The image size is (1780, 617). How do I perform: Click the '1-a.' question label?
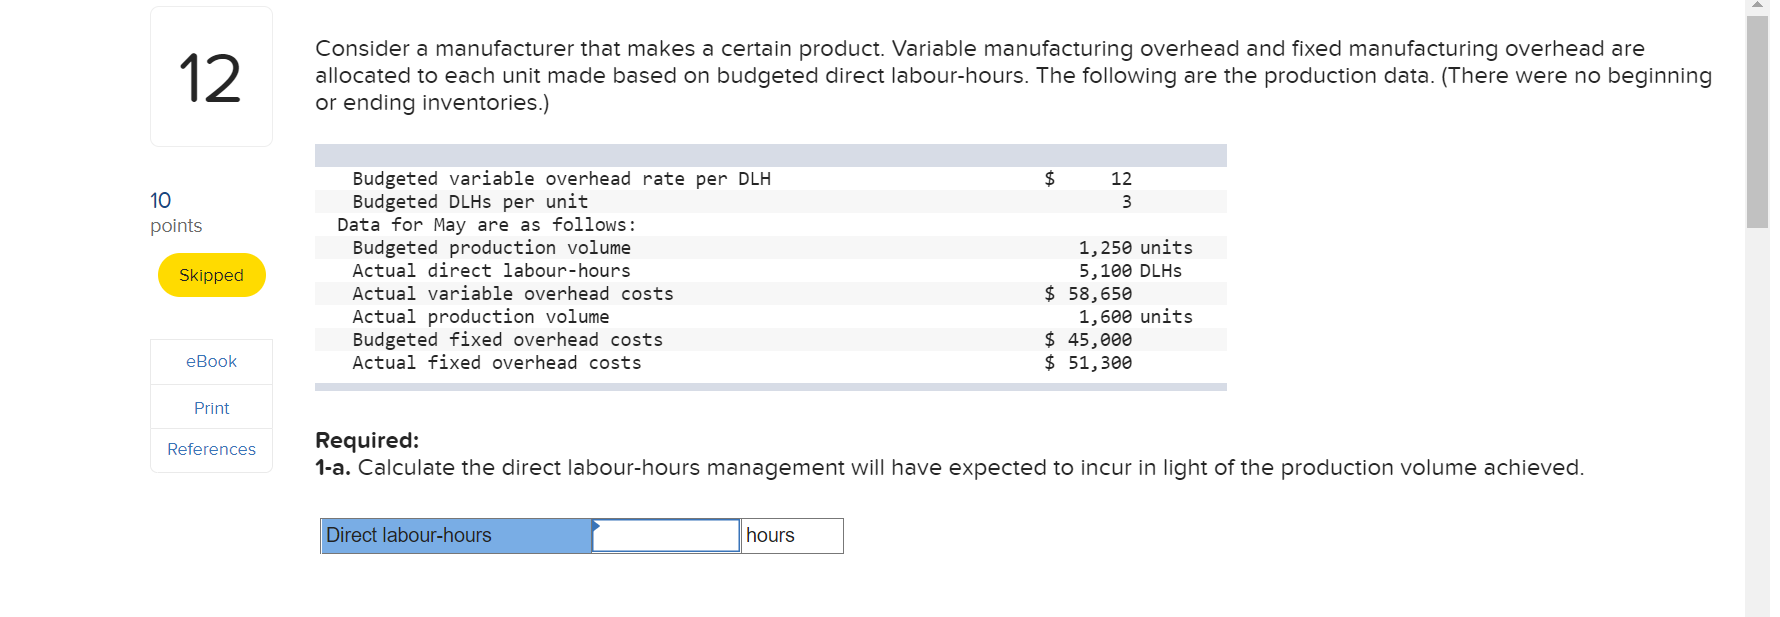click(333, 467)
